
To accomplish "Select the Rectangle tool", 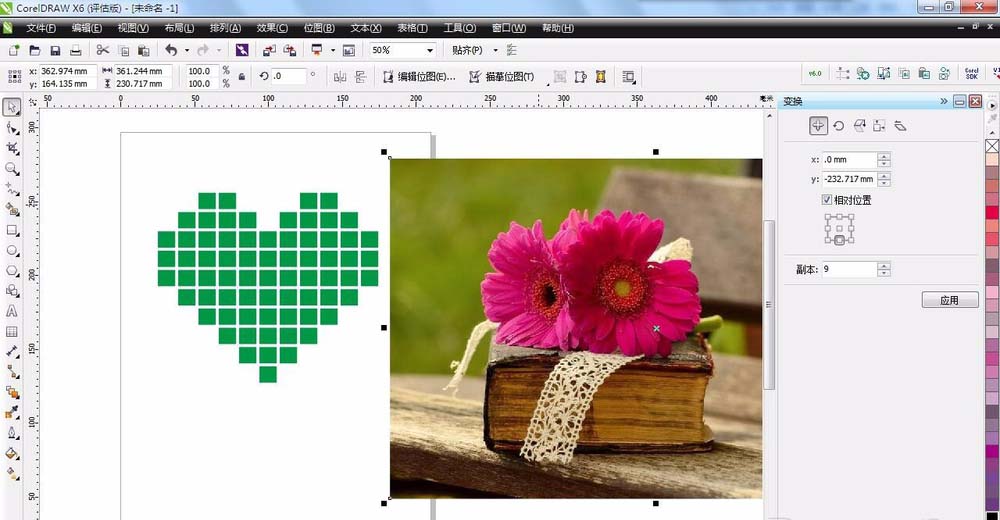I will (x=11, y=230).
